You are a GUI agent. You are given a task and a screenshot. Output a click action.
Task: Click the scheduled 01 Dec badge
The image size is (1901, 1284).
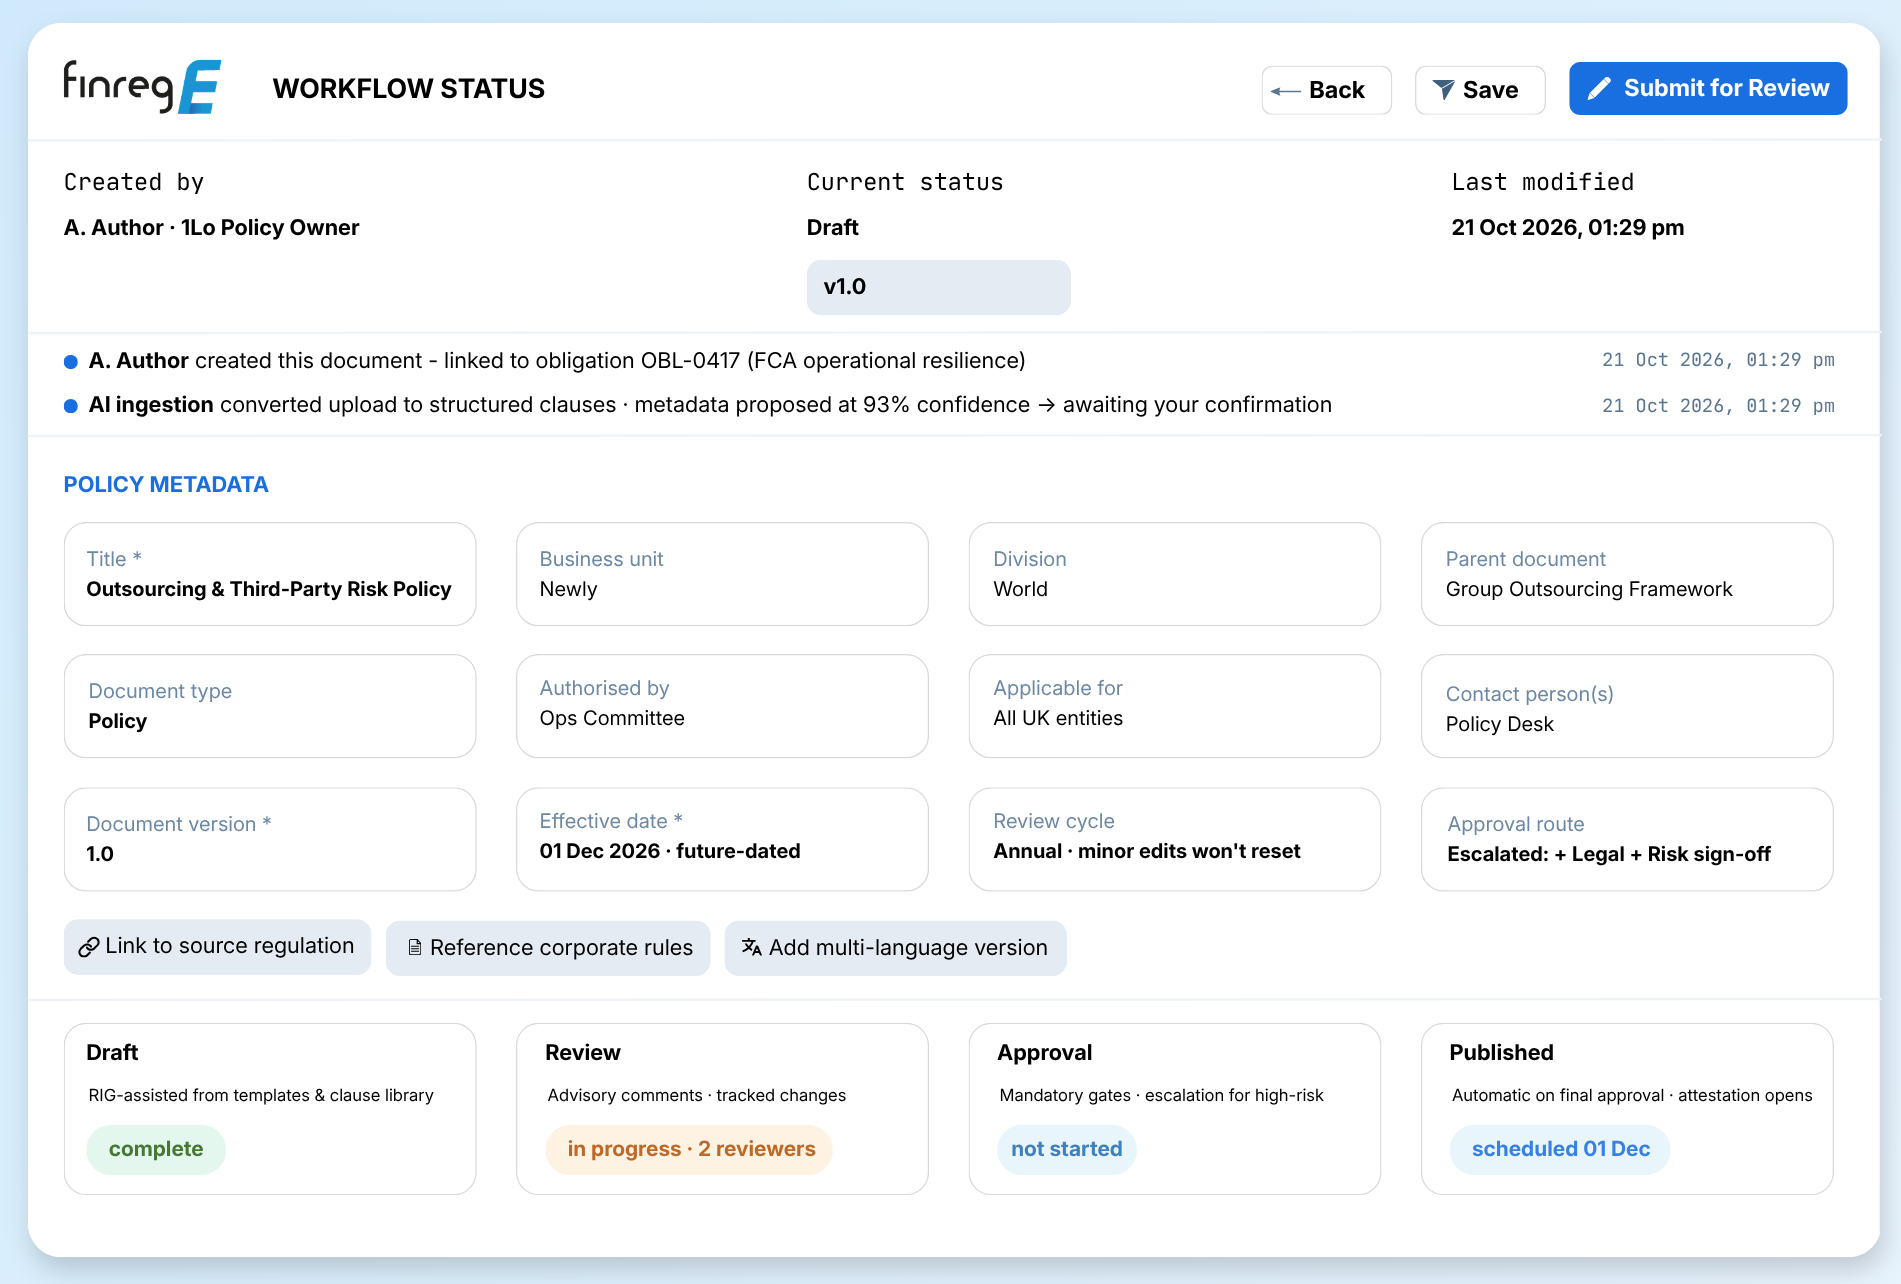coord(1560,1149)
